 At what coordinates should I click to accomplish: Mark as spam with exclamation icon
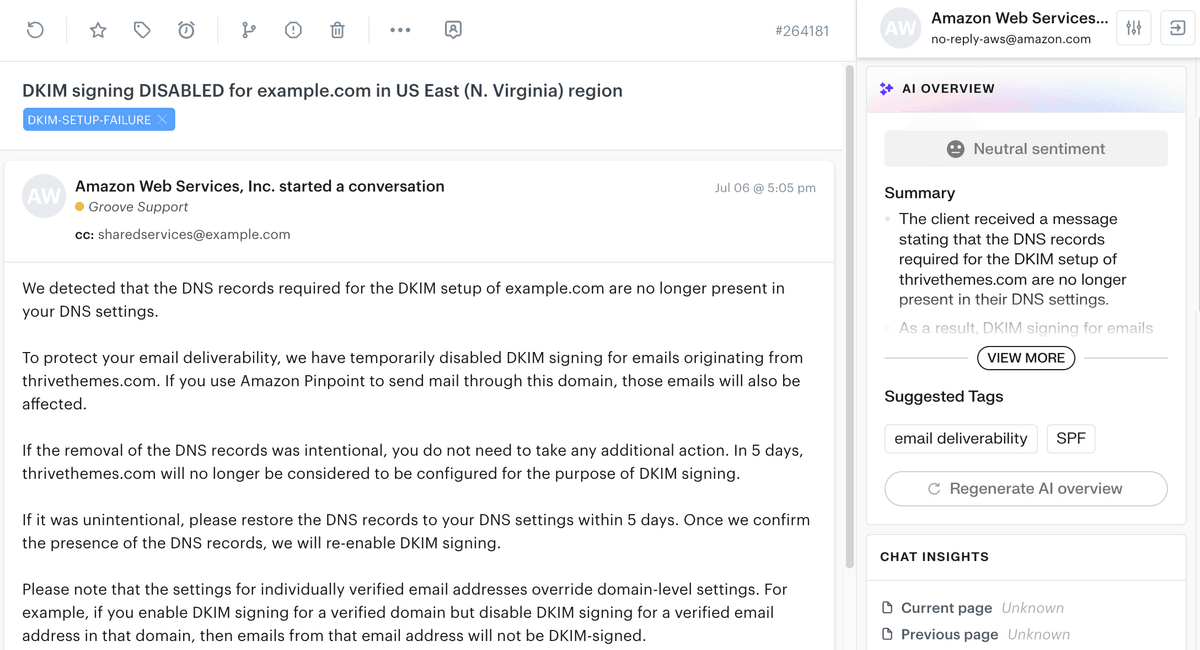293,30
